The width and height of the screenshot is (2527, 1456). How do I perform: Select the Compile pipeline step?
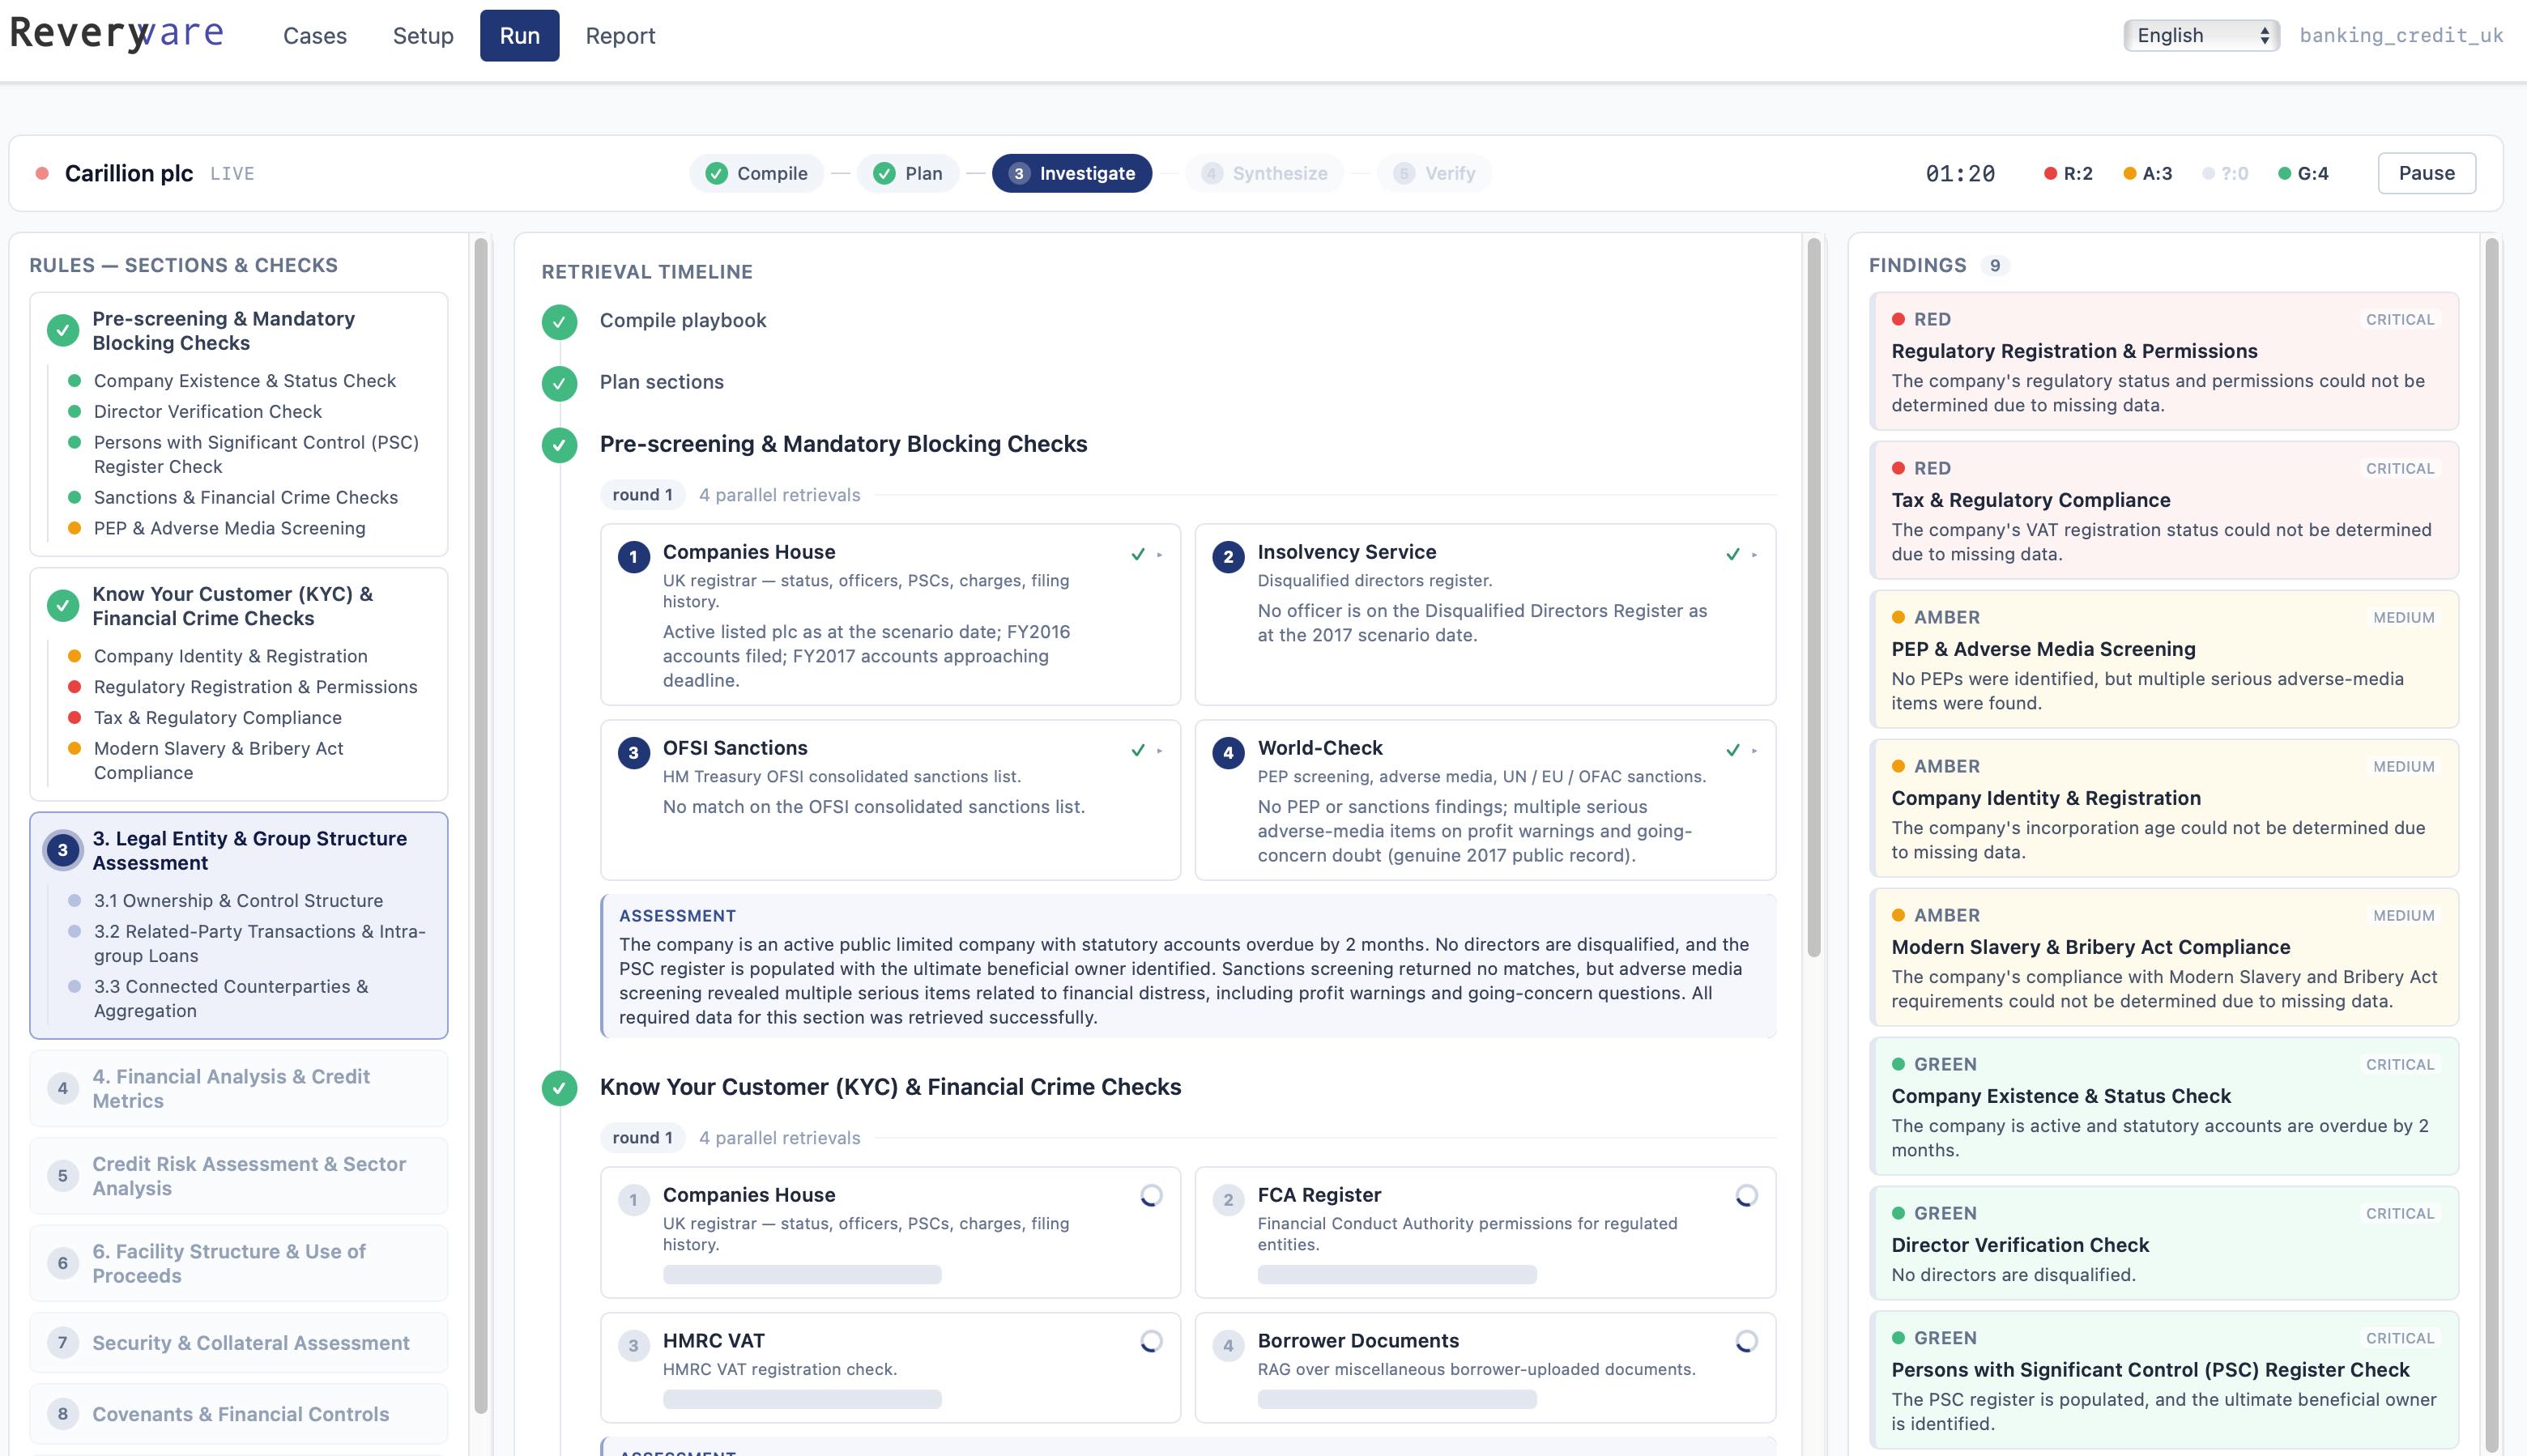(x=757, y=173)
